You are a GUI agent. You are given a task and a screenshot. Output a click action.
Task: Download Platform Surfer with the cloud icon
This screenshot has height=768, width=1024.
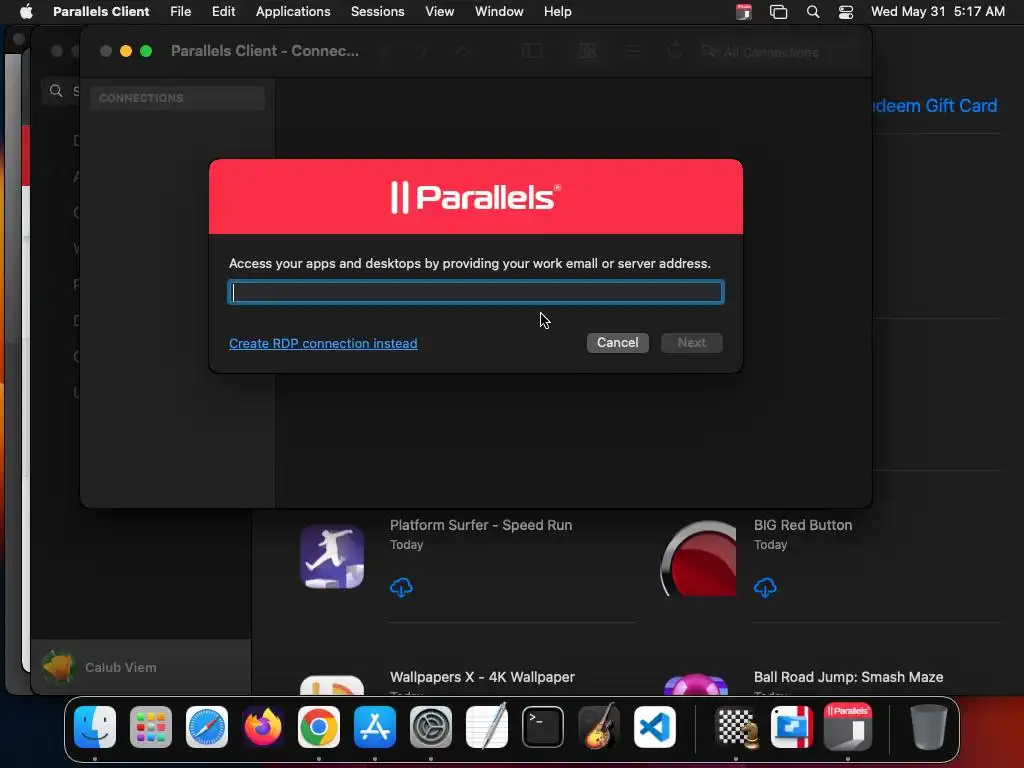tap(401, 587)
